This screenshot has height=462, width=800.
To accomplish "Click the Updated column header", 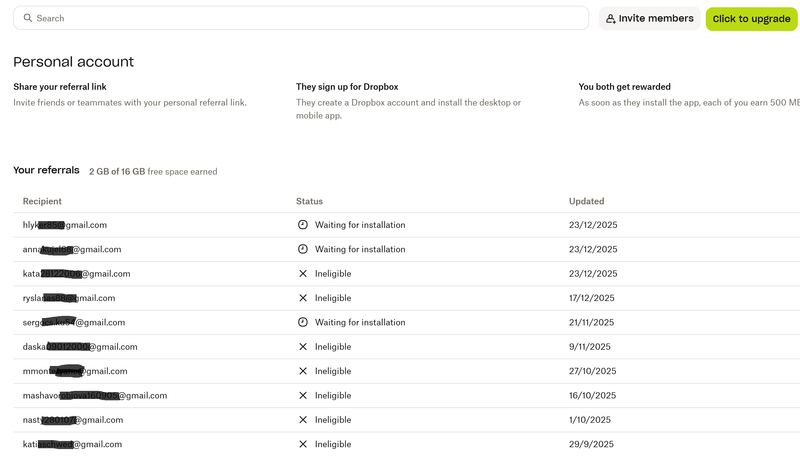I will click(x=586, y=201).
